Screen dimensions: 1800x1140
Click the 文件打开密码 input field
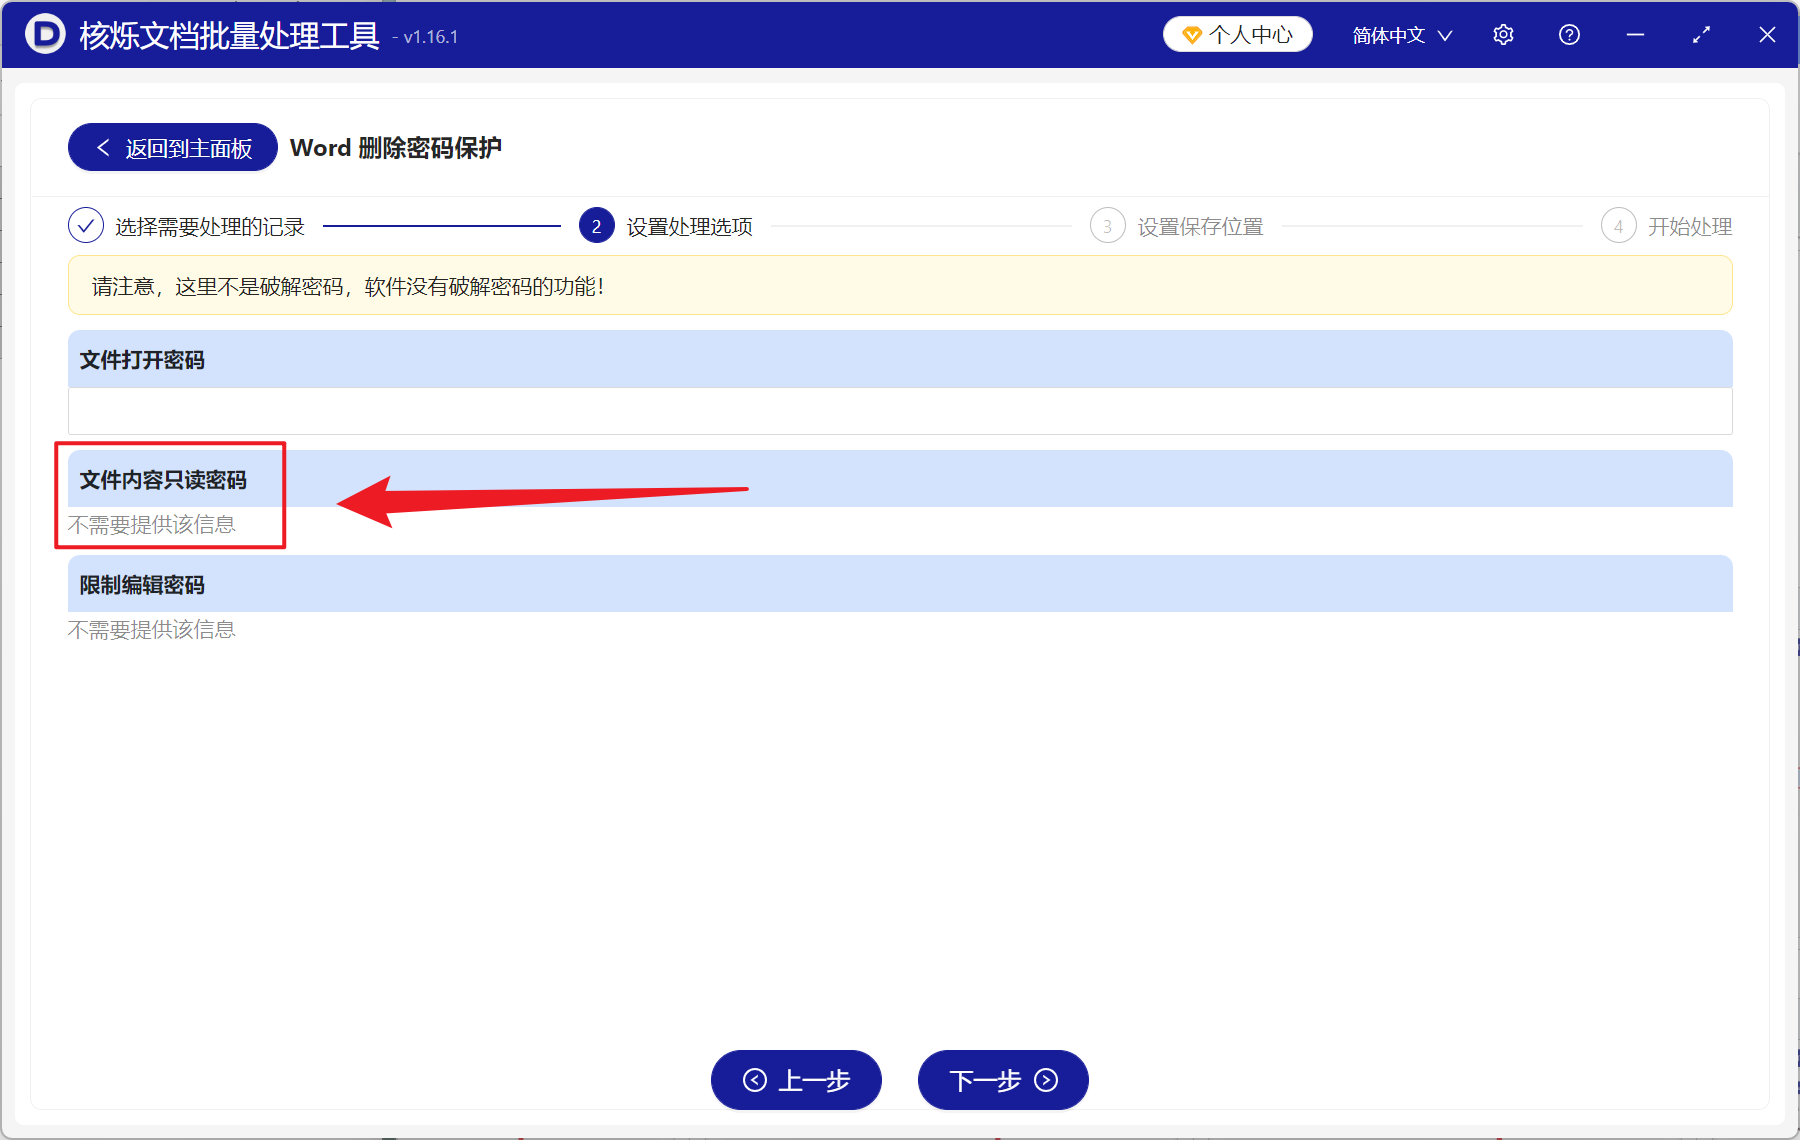coord(898,410)
